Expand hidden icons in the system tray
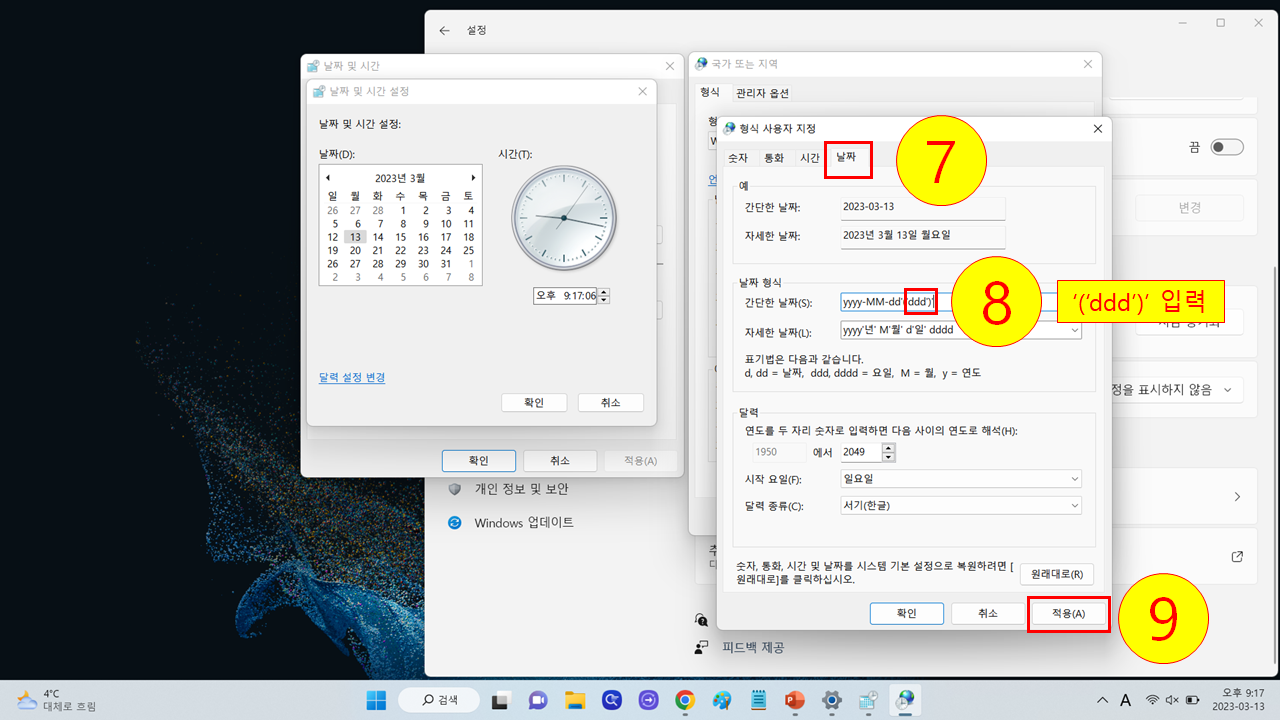The height and width of the screenshot is (720, 1280). click(1102, 700)
